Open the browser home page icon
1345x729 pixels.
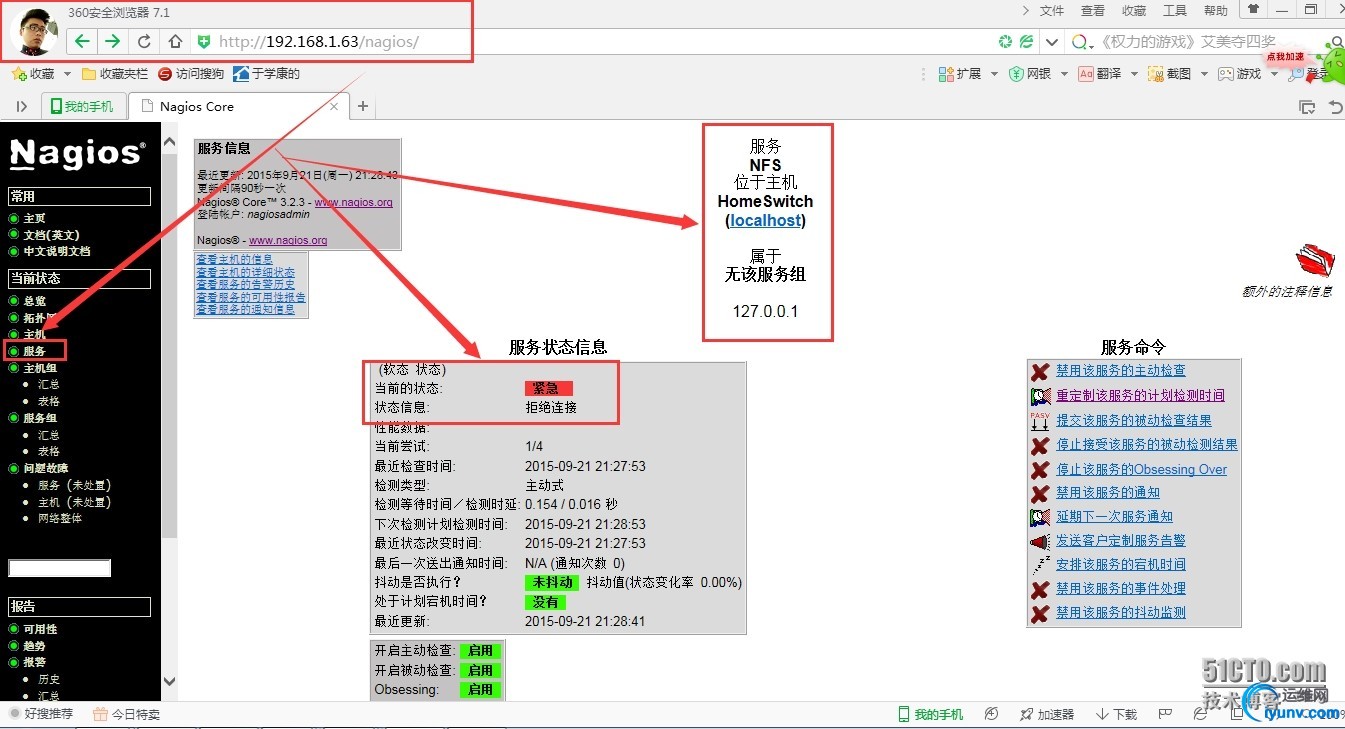click(174, 41)
